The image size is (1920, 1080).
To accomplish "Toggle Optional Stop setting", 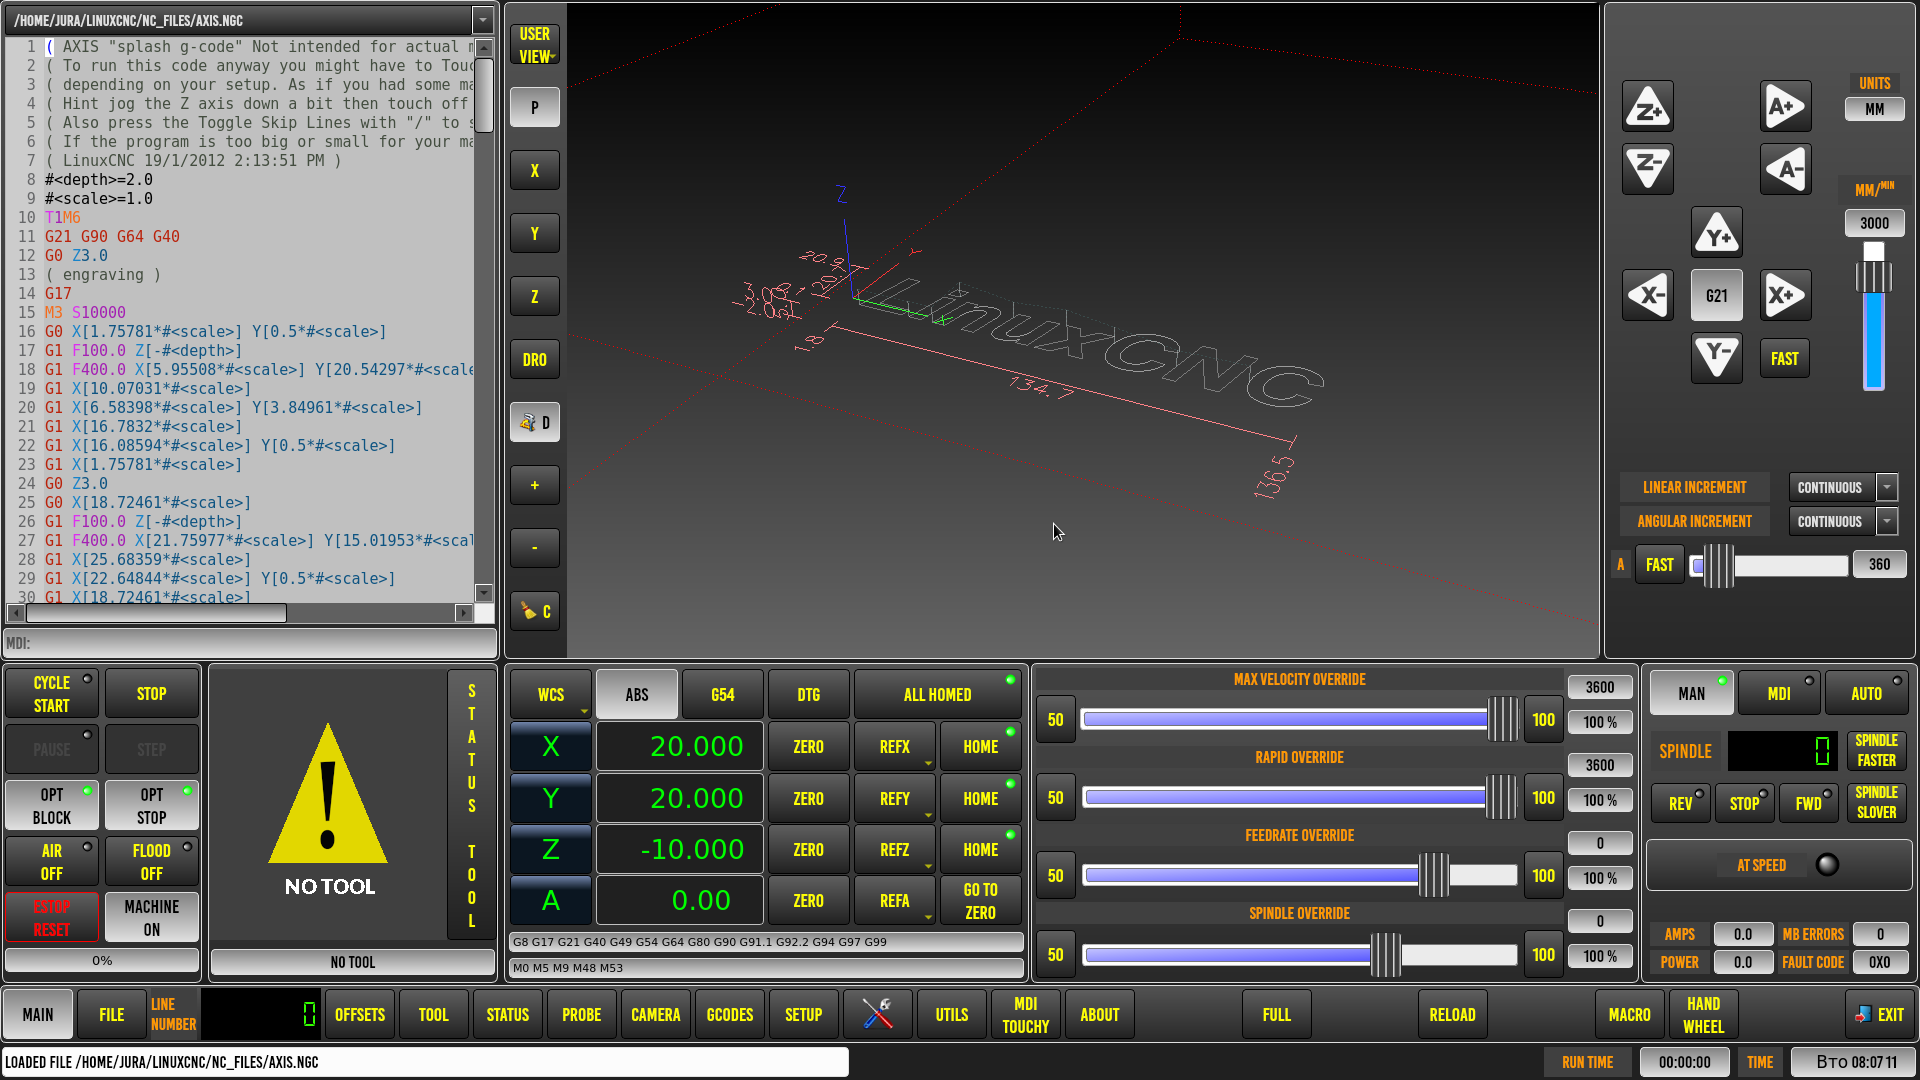I will point(152,805).
